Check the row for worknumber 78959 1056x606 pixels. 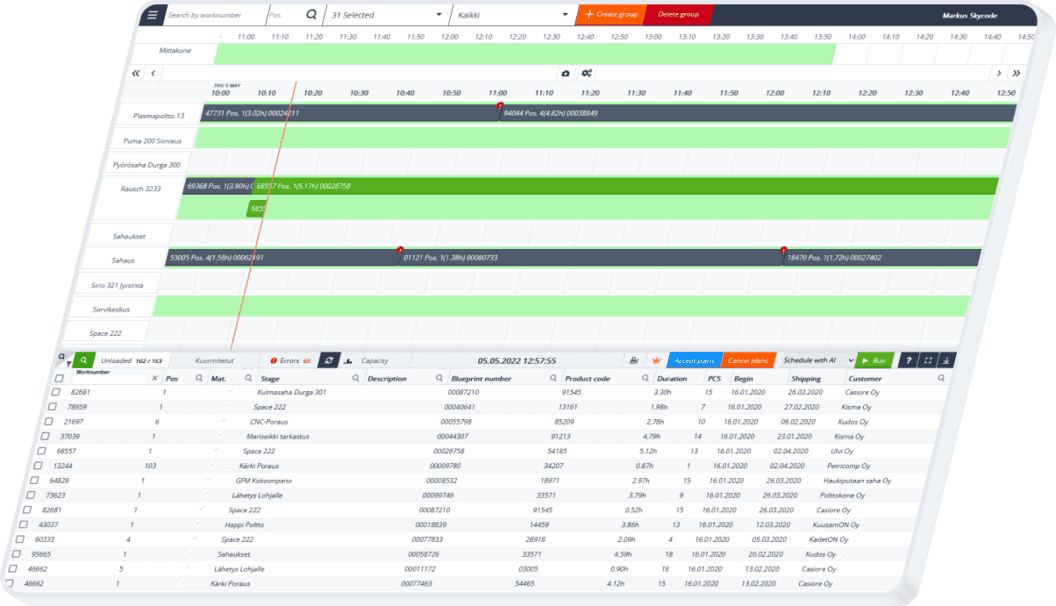pyautogui.click(x=52, y=407)
